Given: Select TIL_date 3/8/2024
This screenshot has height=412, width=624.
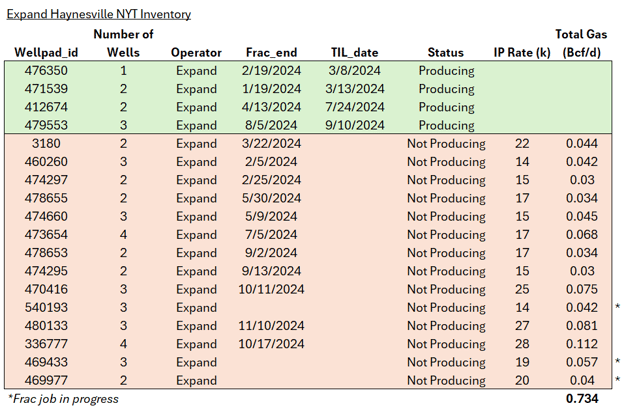Looking at the screenshot, I should point(355,71).
